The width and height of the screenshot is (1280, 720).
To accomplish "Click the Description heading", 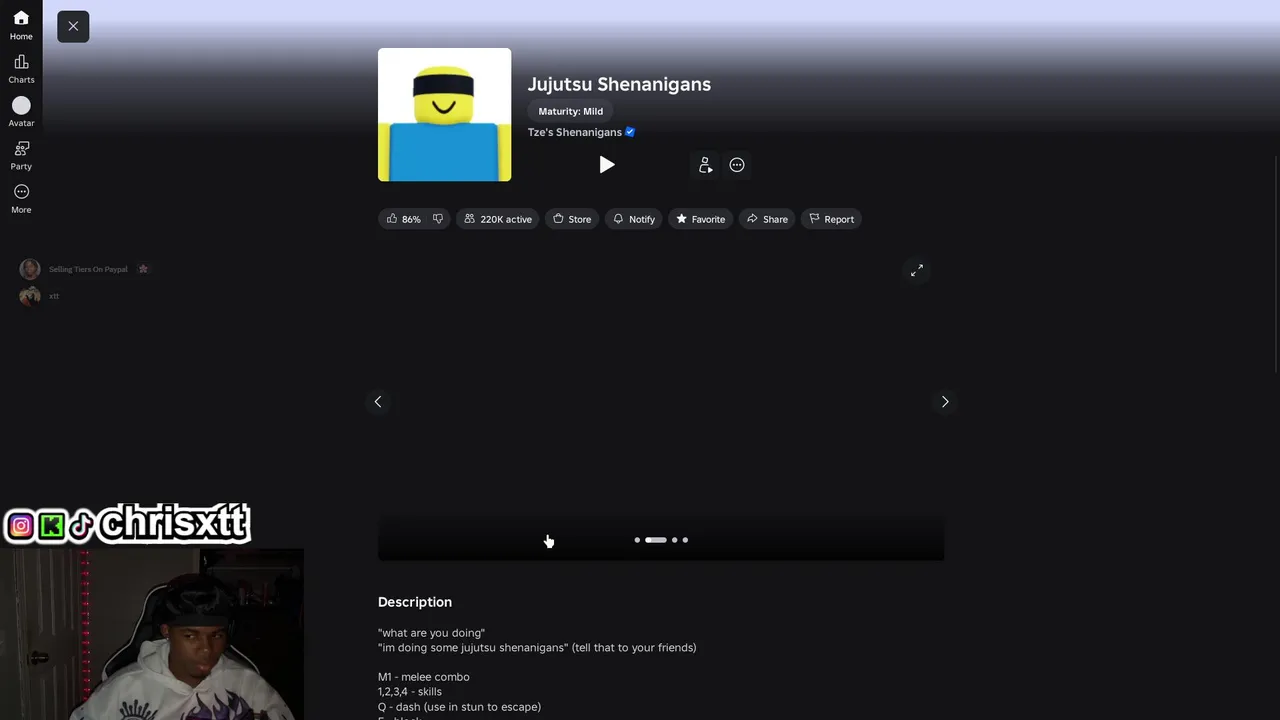I will 415,602.
